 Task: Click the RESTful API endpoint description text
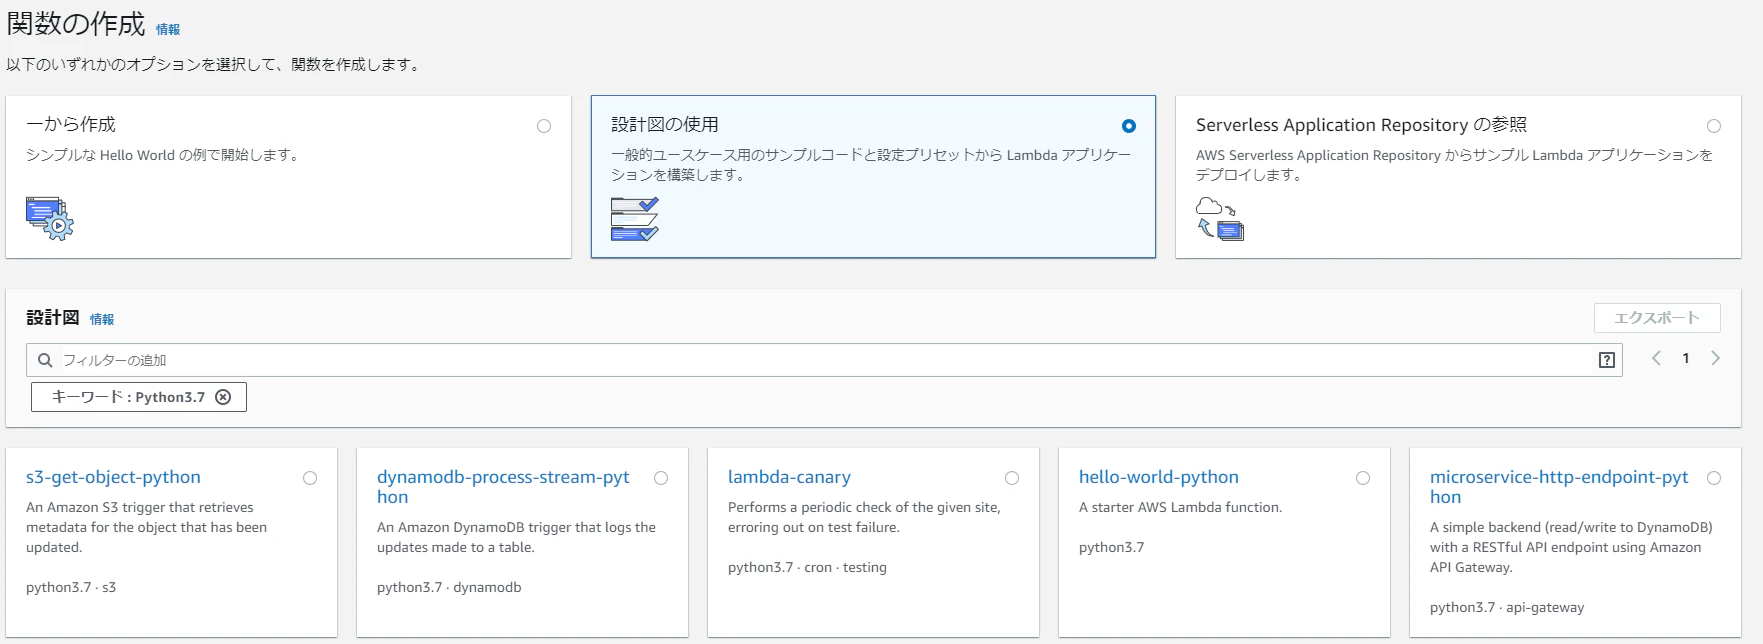[x=1571, y=547]
